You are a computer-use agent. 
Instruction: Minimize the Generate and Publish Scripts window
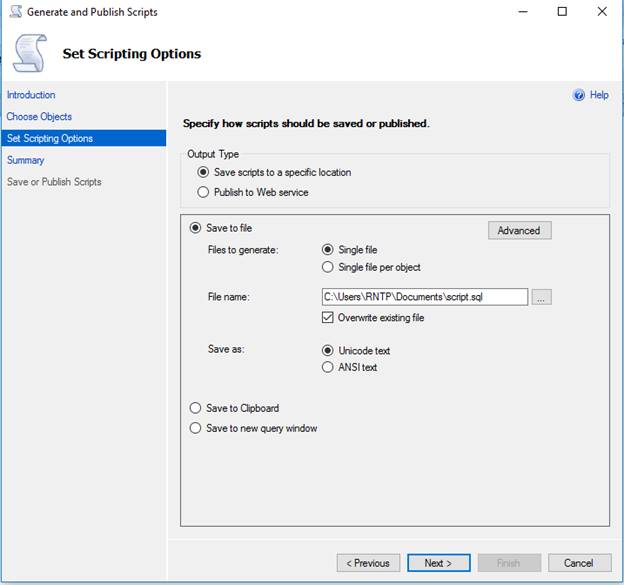tap(523, 12)
